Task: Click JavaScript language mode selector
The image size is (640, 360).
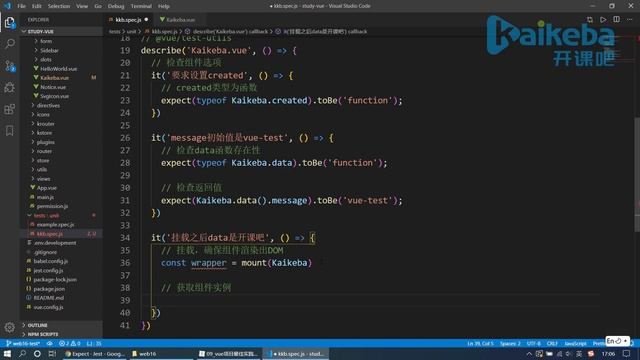Action: click(575, 344)
